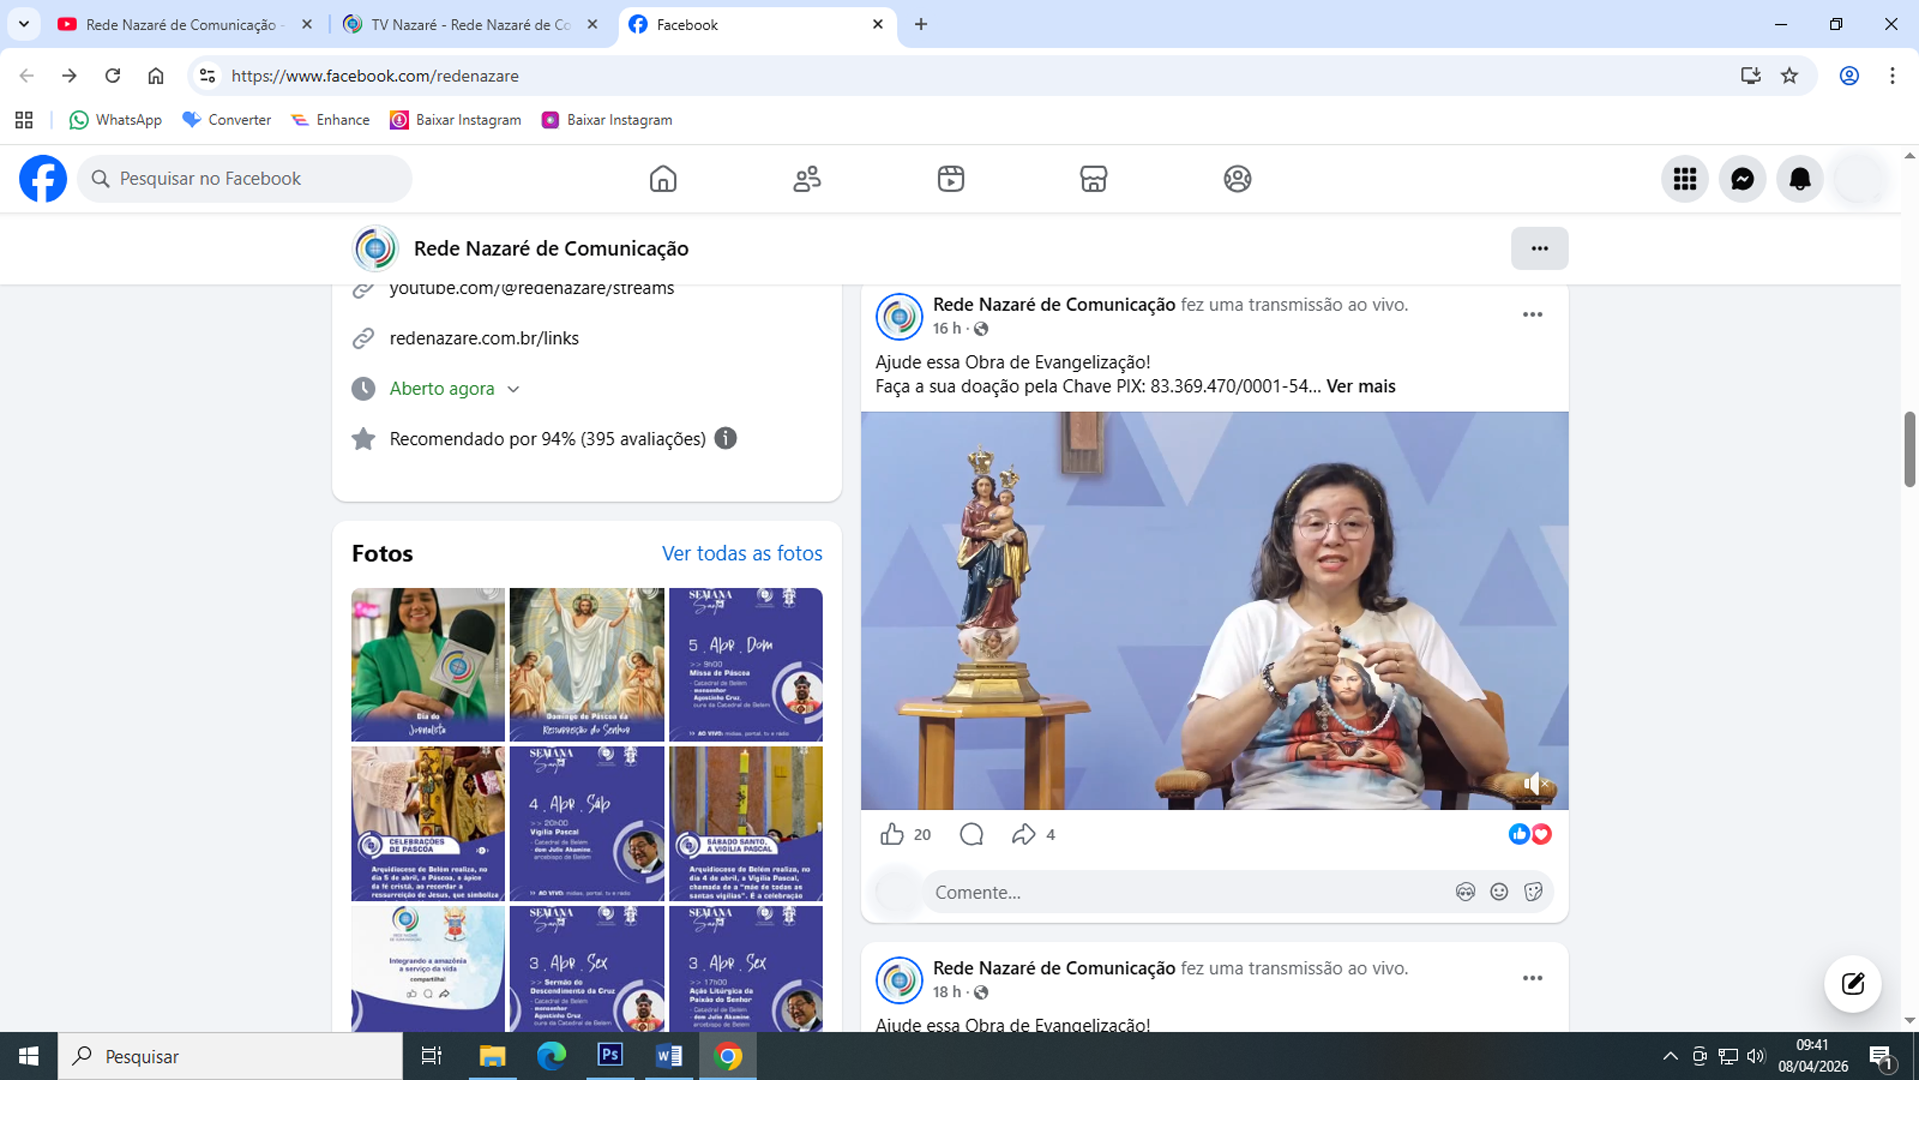Share the live video post
The width and height of the screenshot is (1920, 1129).
[1023, 834]
